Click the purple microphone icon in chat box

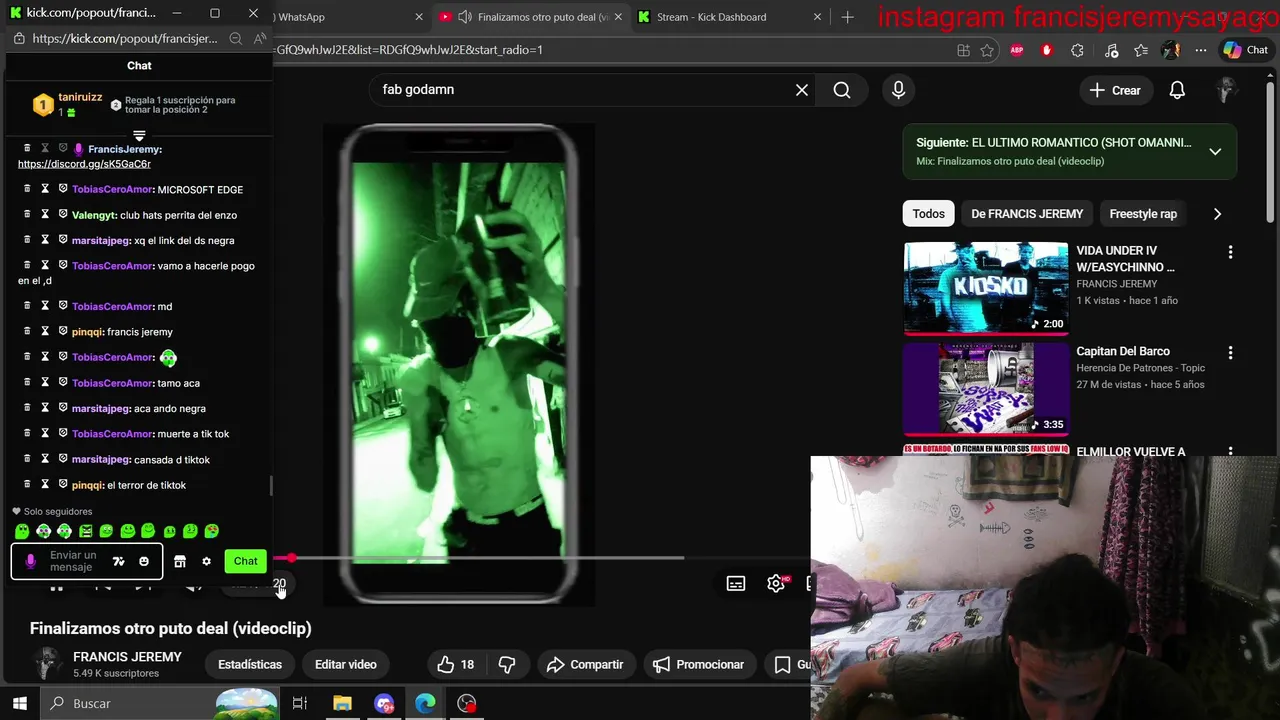(x=30, y=561)
